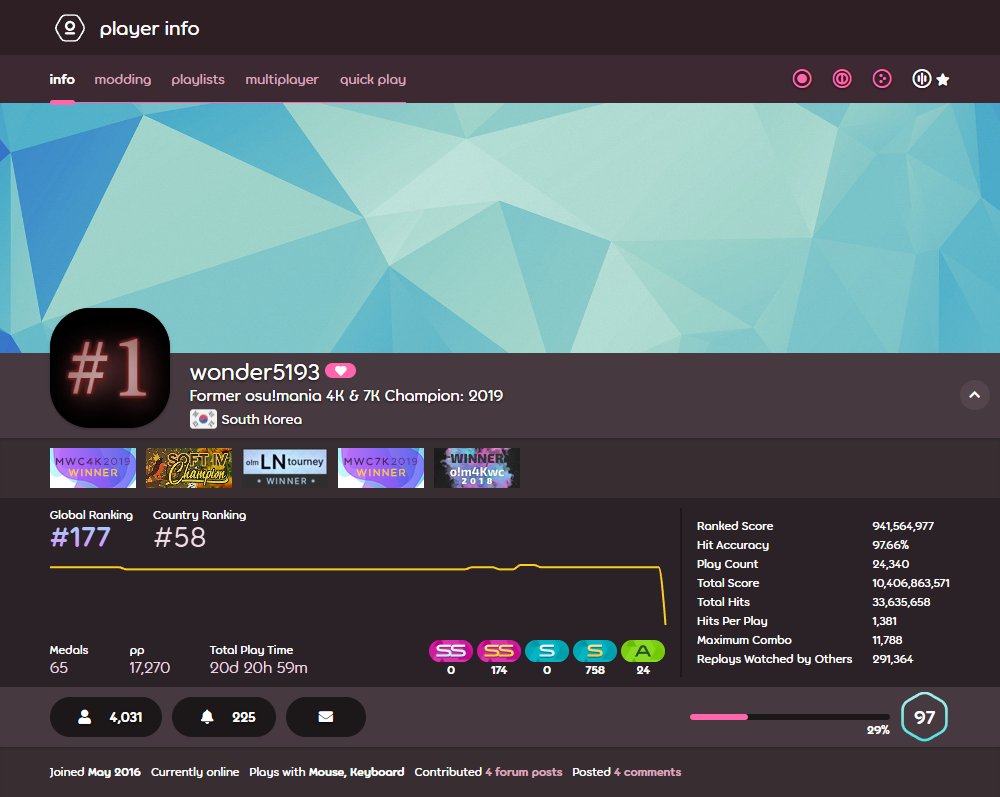Collapse the profile header with the chevron
This screenshot has height=797, width=1000.
(975, 395)
